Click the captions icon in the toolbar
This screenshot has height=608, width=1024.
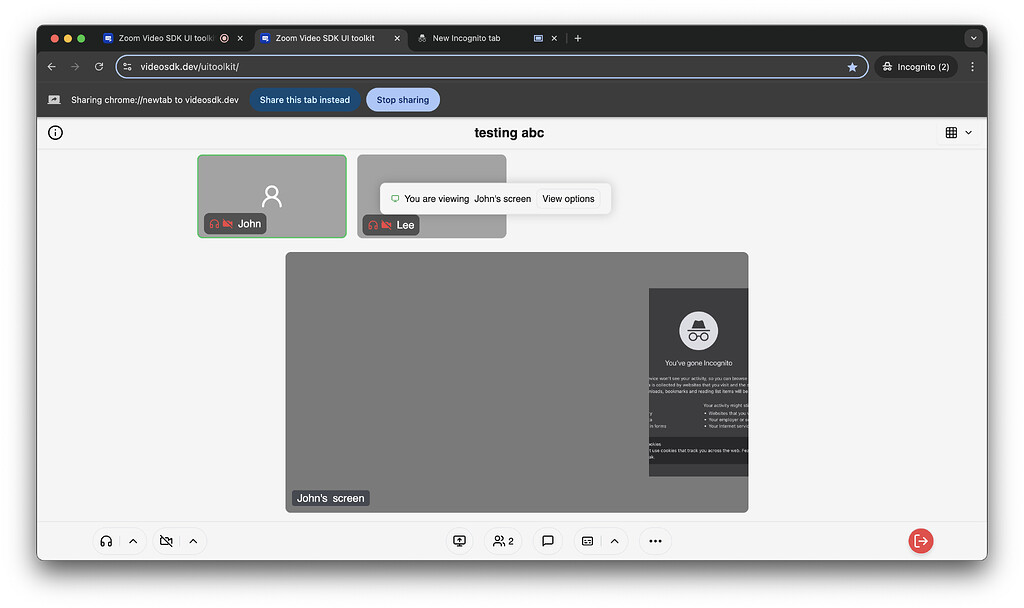pyautogui.click(x=587, y=540)
